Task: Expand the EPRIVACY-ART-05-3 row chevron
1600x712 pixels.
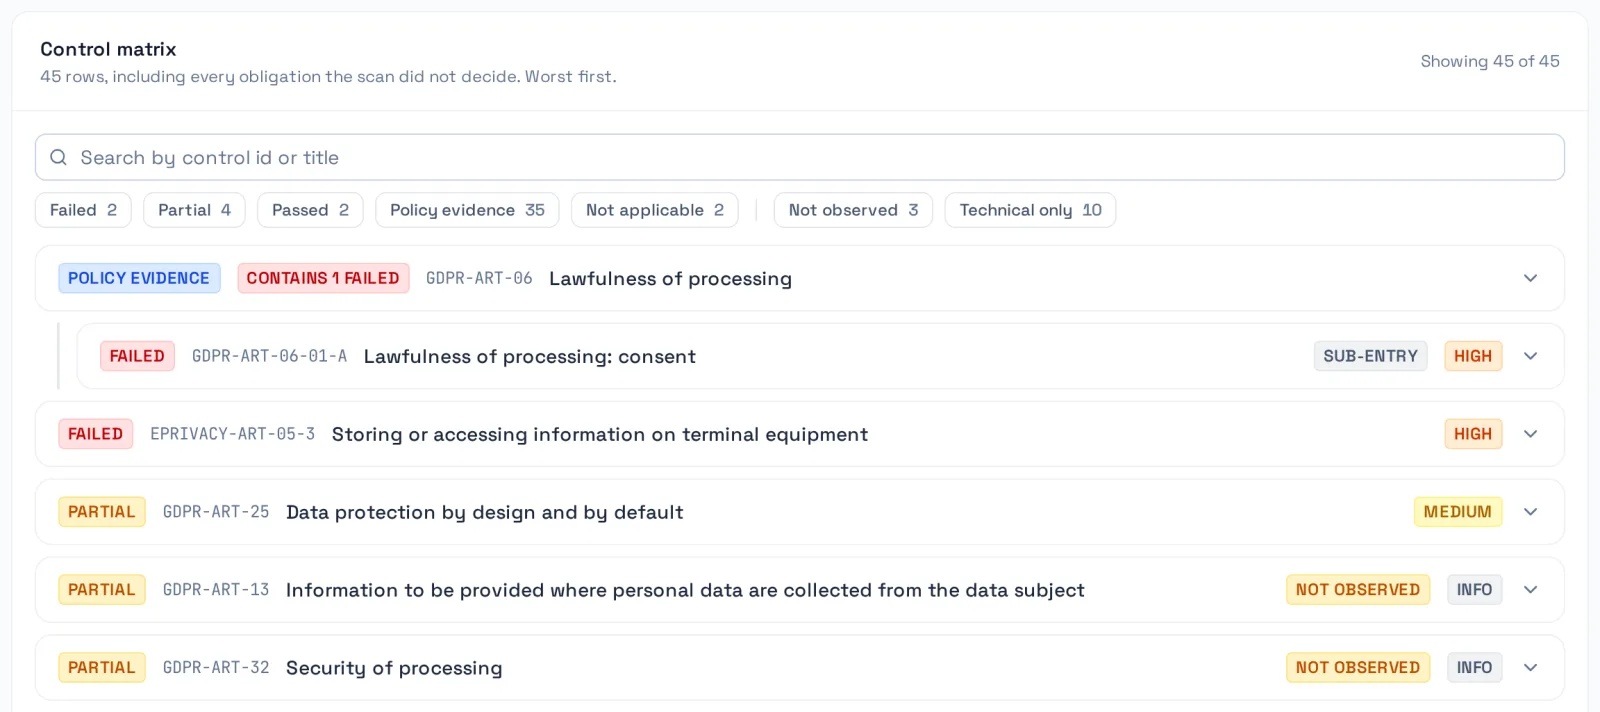Action: pos(1530,434)
